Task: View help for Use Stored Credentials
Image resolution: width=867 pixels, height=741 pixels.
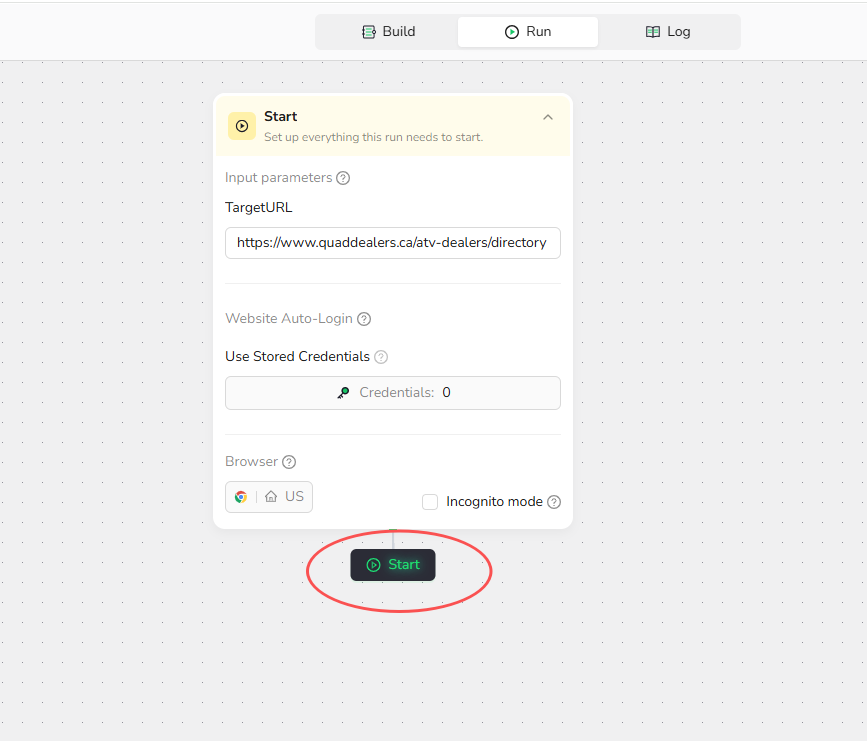Action: pos(381,357)
